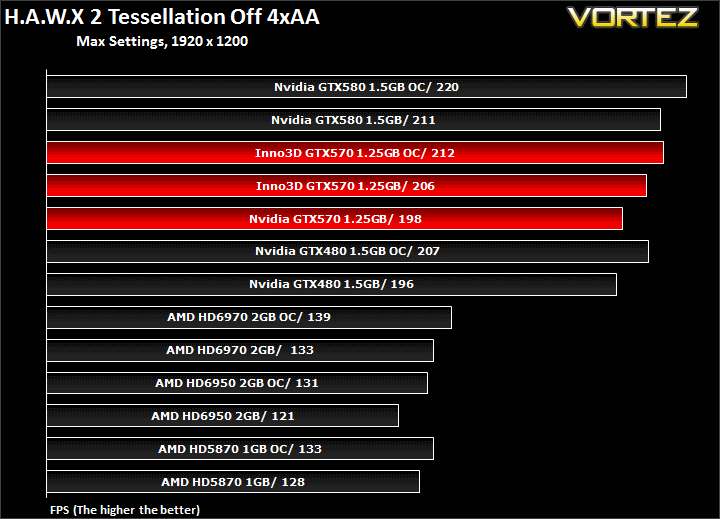The image size is (720, 519).
Task: Select the AMD HD6950 2GB 121 bar
Action: [223, 416]
